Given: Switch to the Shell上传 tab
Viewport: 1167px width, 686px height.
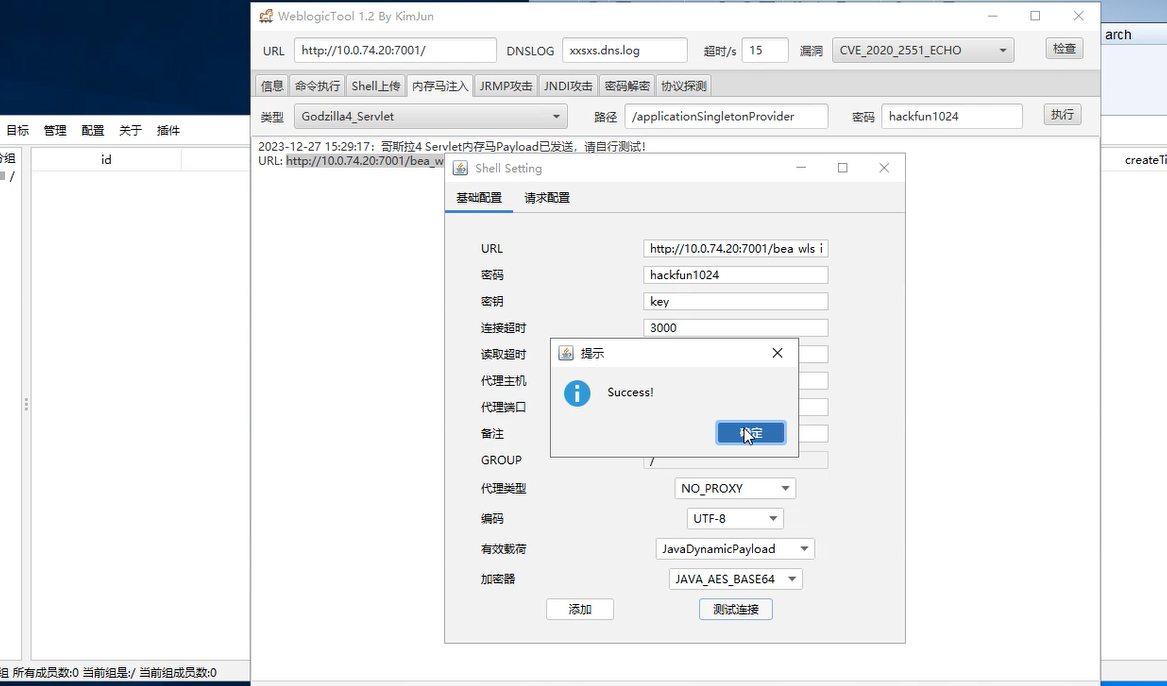Looking at the screenshot, I should click(x=376, y=86).
